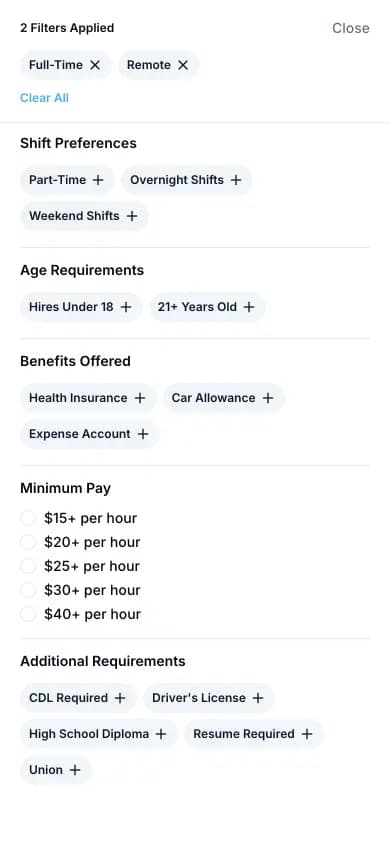Add Hires Under 18 via plus icon
This screenshot has height=844, width=390.
(125, 307)
